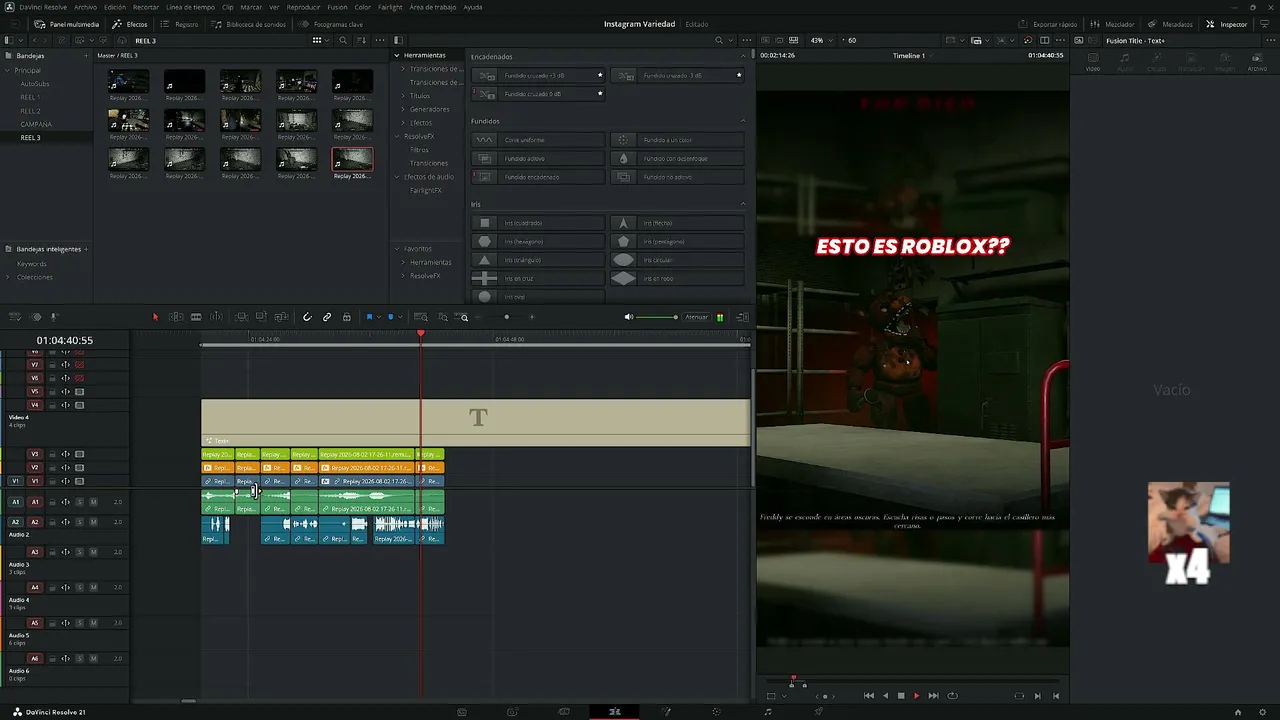Screen dimensions: 1280x720
Task: Favorite the Fundido cruzado 0 dB star
Action: [x=600, y=94]
